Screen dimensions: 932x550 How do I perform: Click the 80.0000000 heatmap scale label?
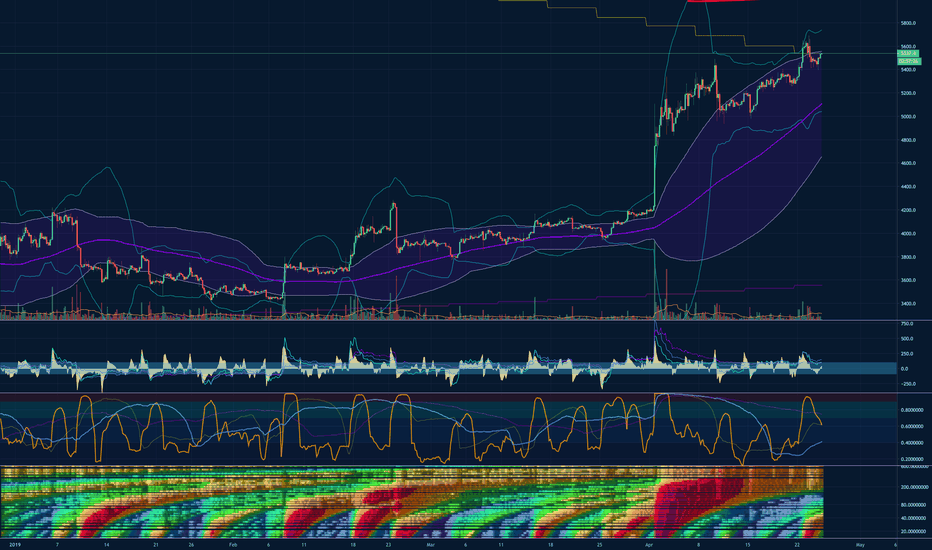point(913,505)
